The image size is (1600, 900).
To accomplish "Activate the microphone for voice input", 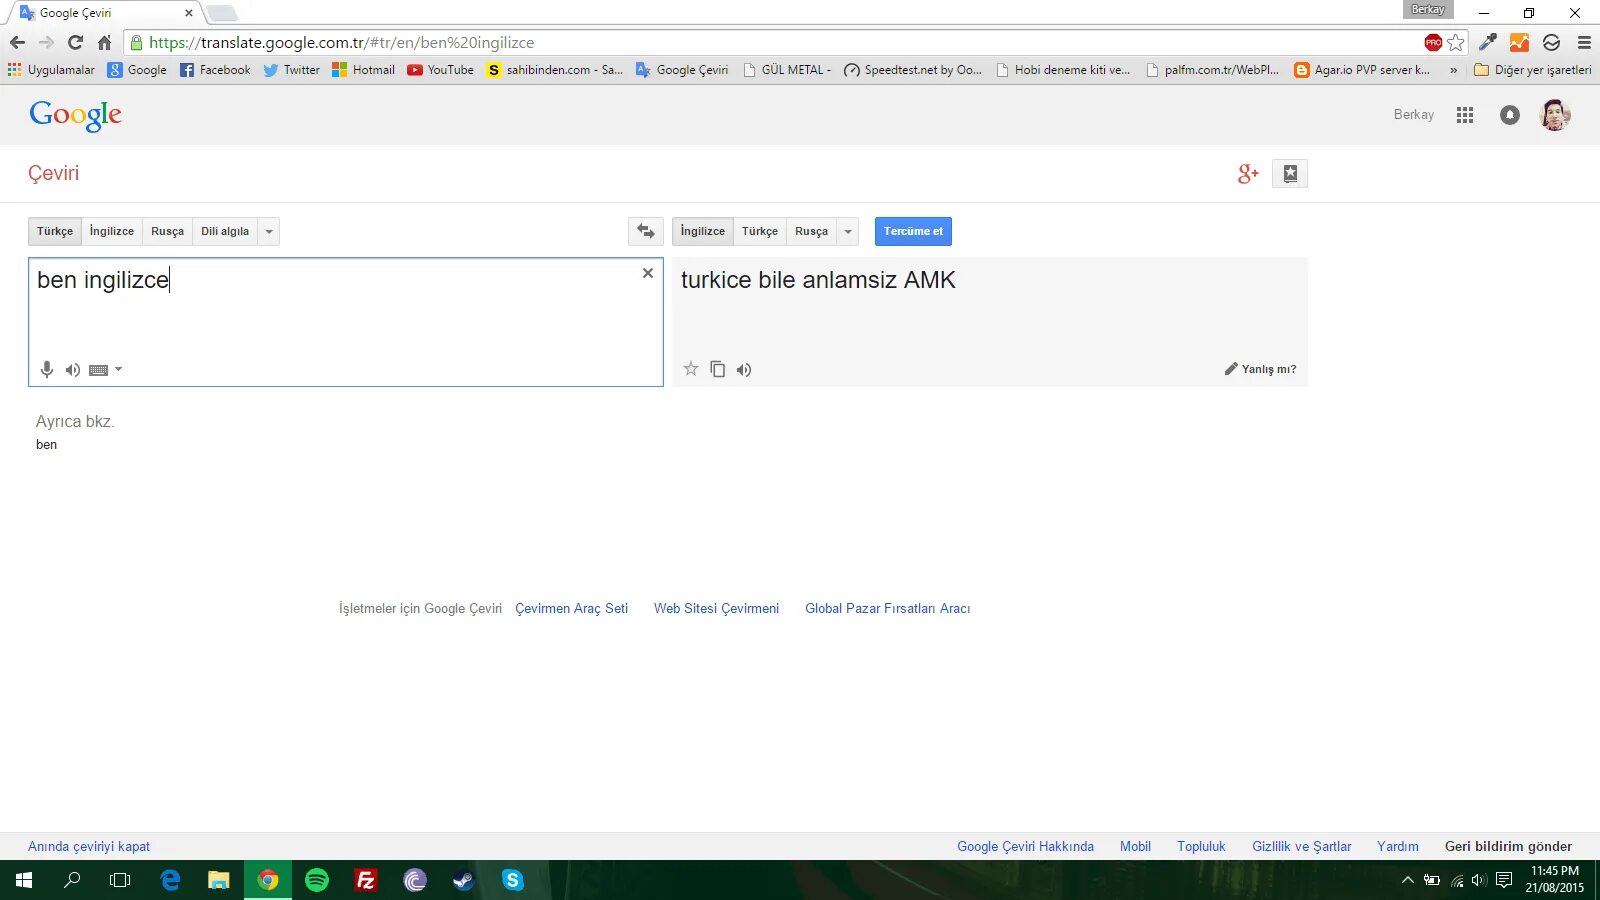I will coord(46,369).
